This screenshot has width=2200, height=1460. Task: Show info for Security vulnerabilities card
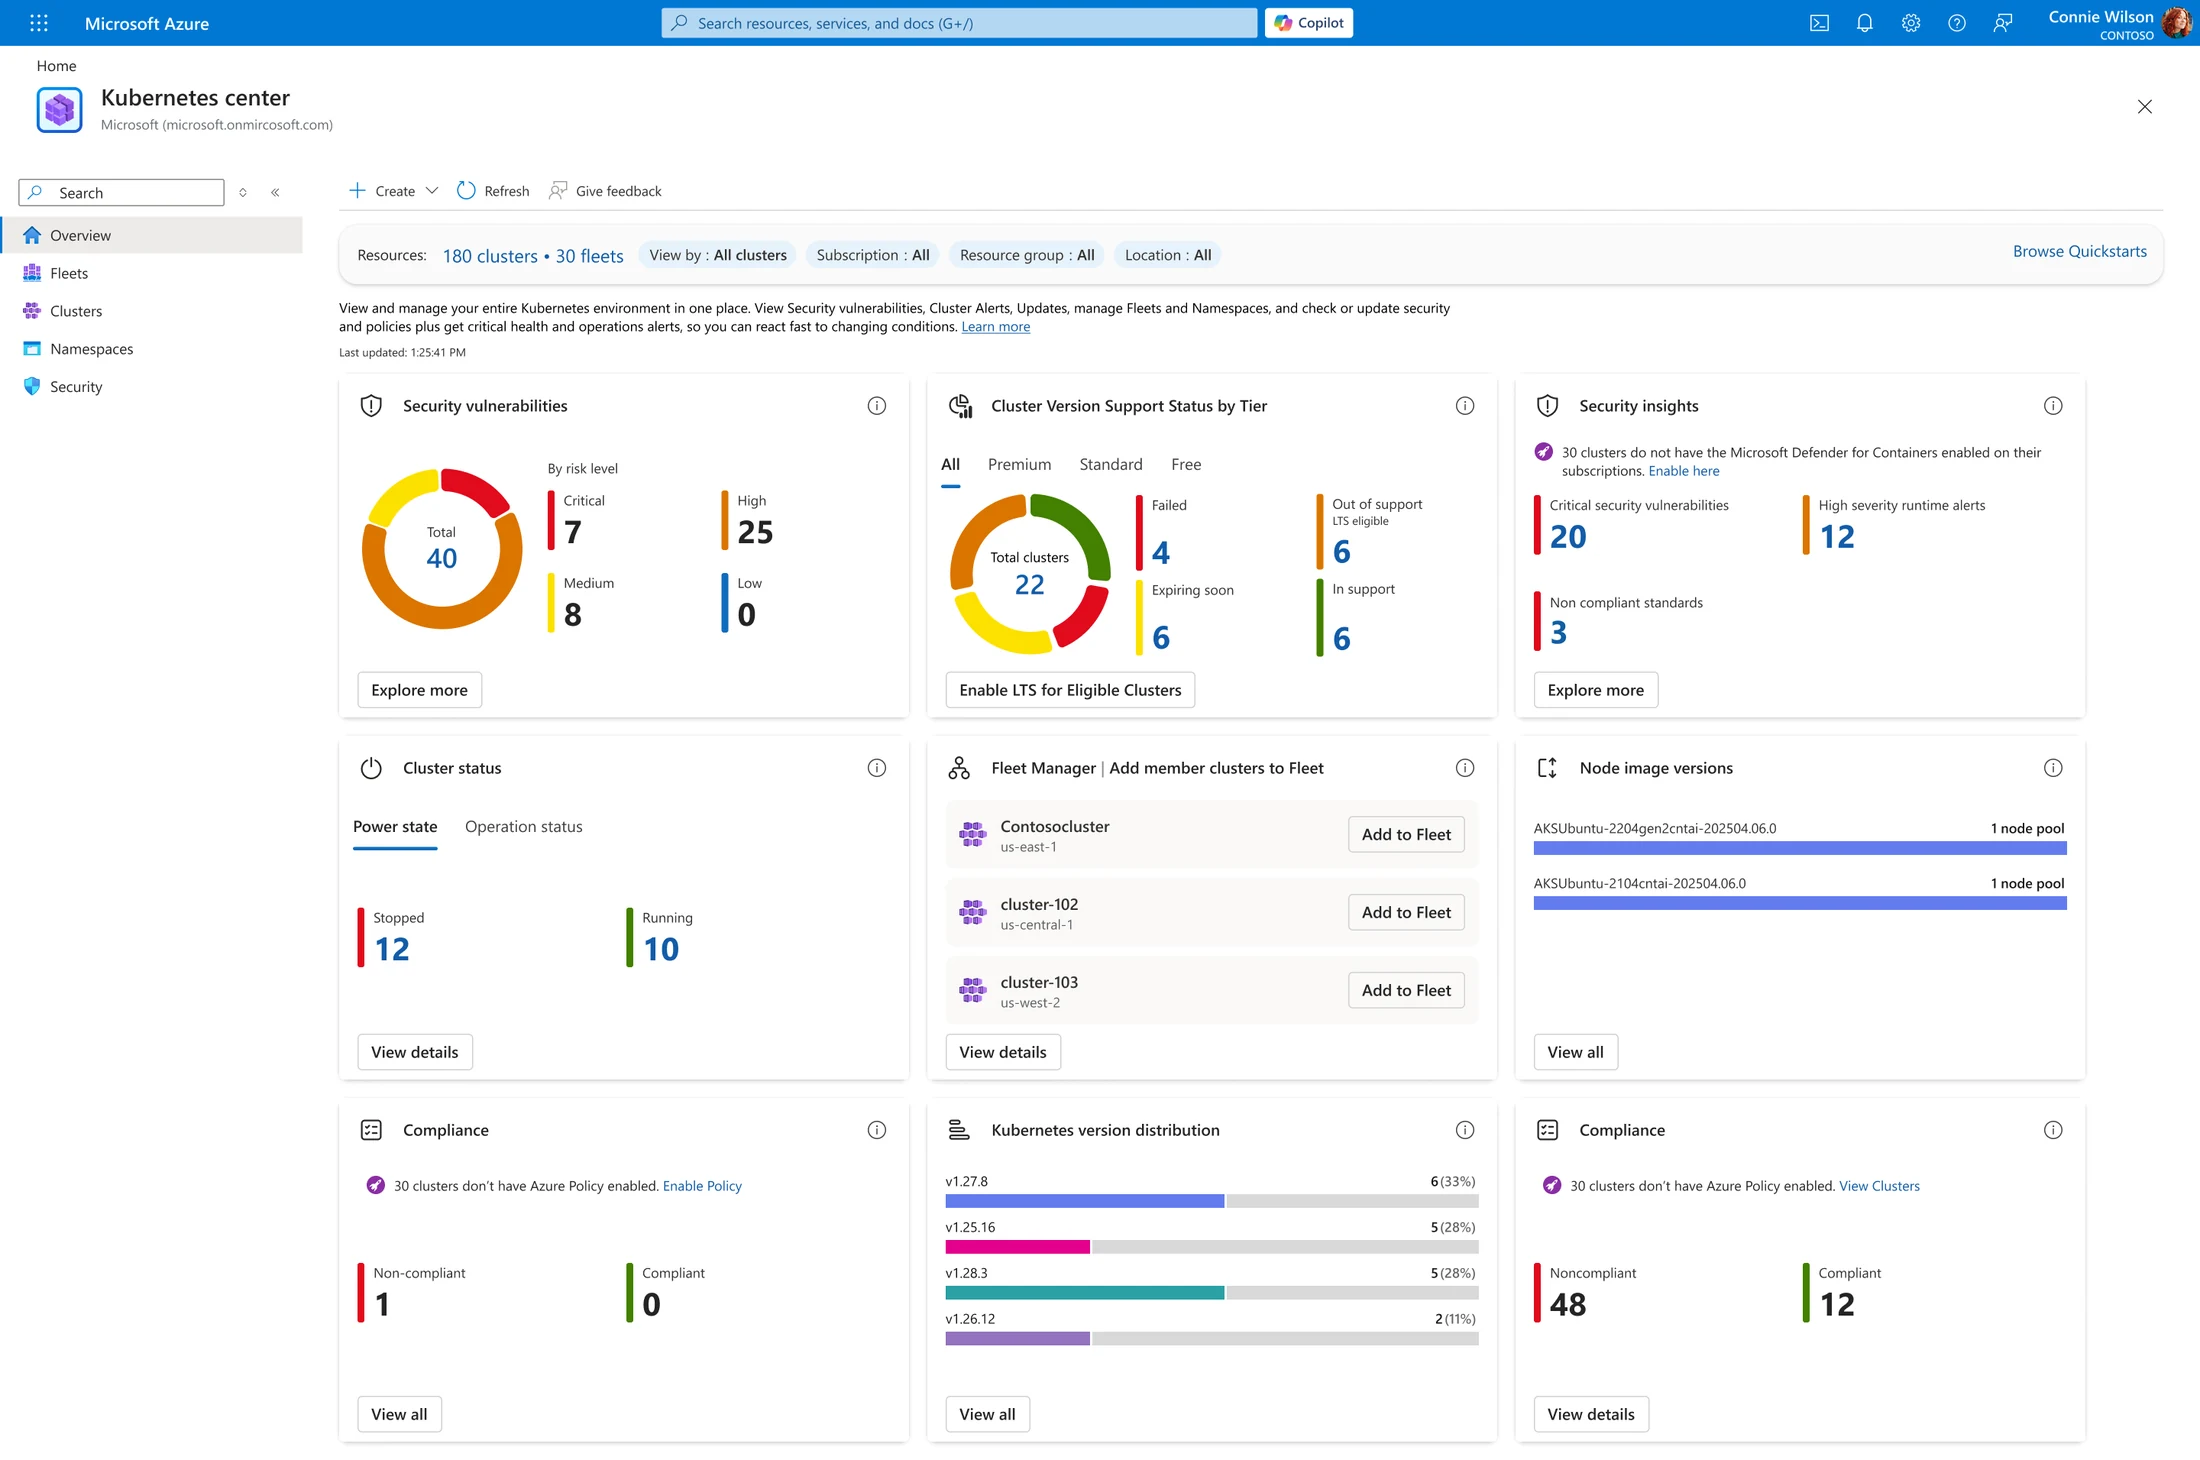tap(877, 405)
